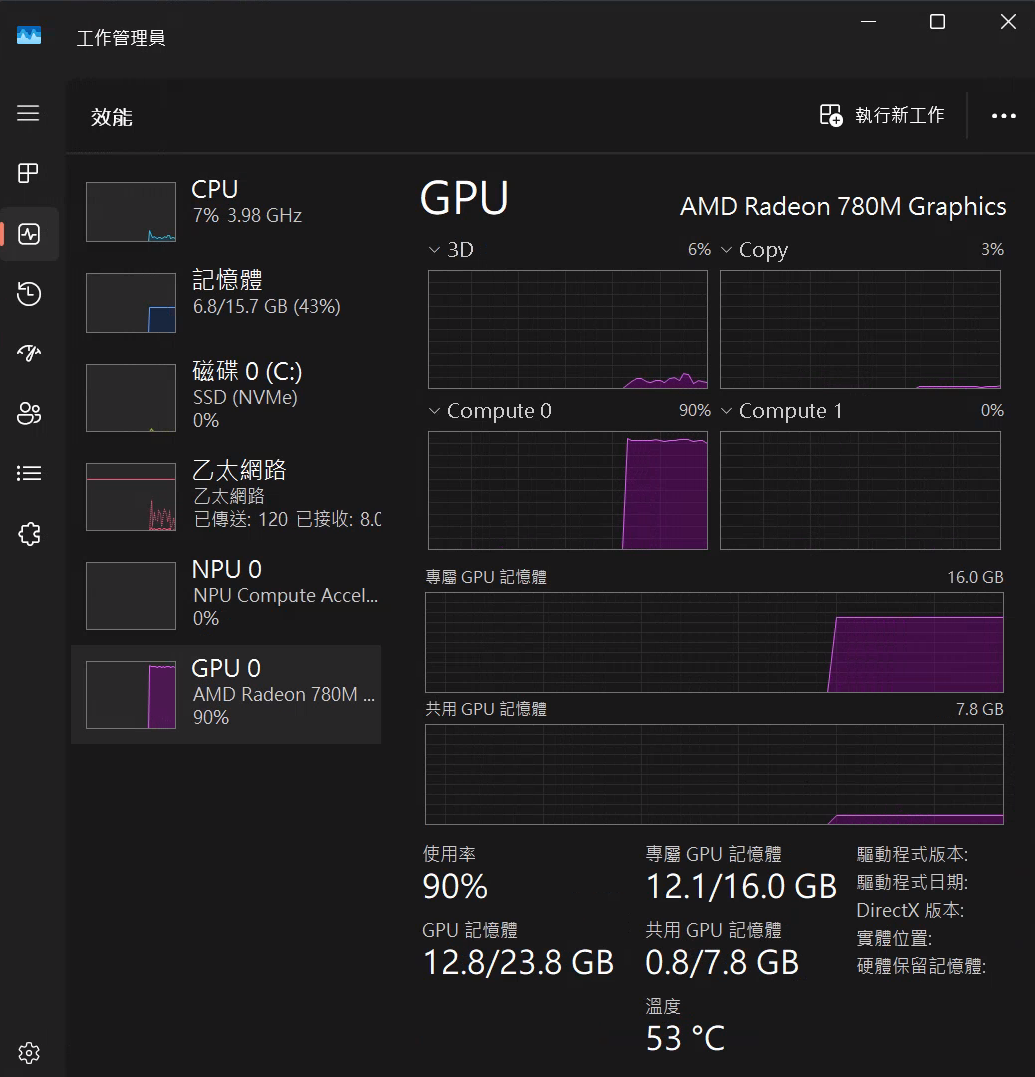
Task: Go to the Processes page icon
Action: coord(29,173)
